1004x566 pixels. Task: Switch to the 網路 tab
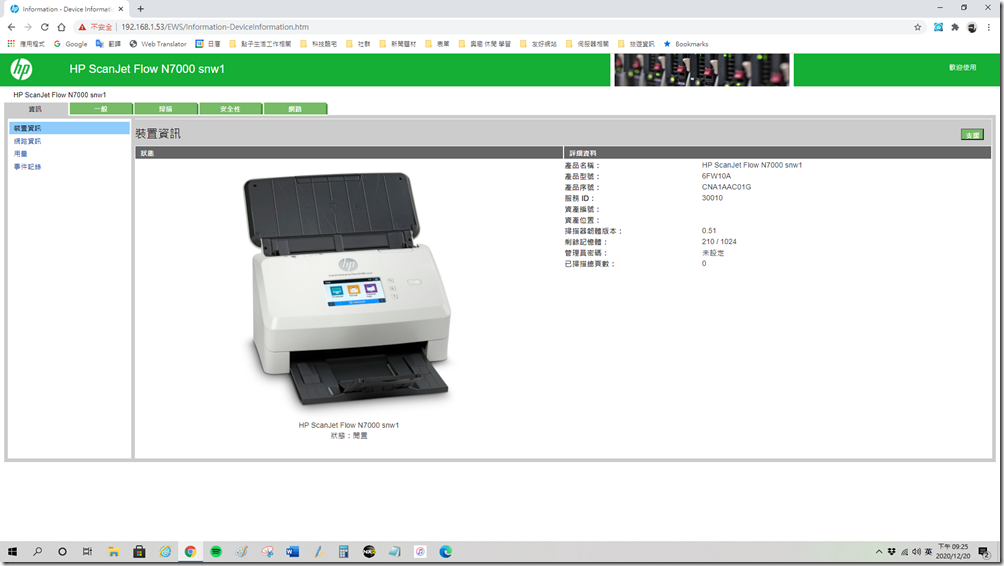[x=295, y=109]
